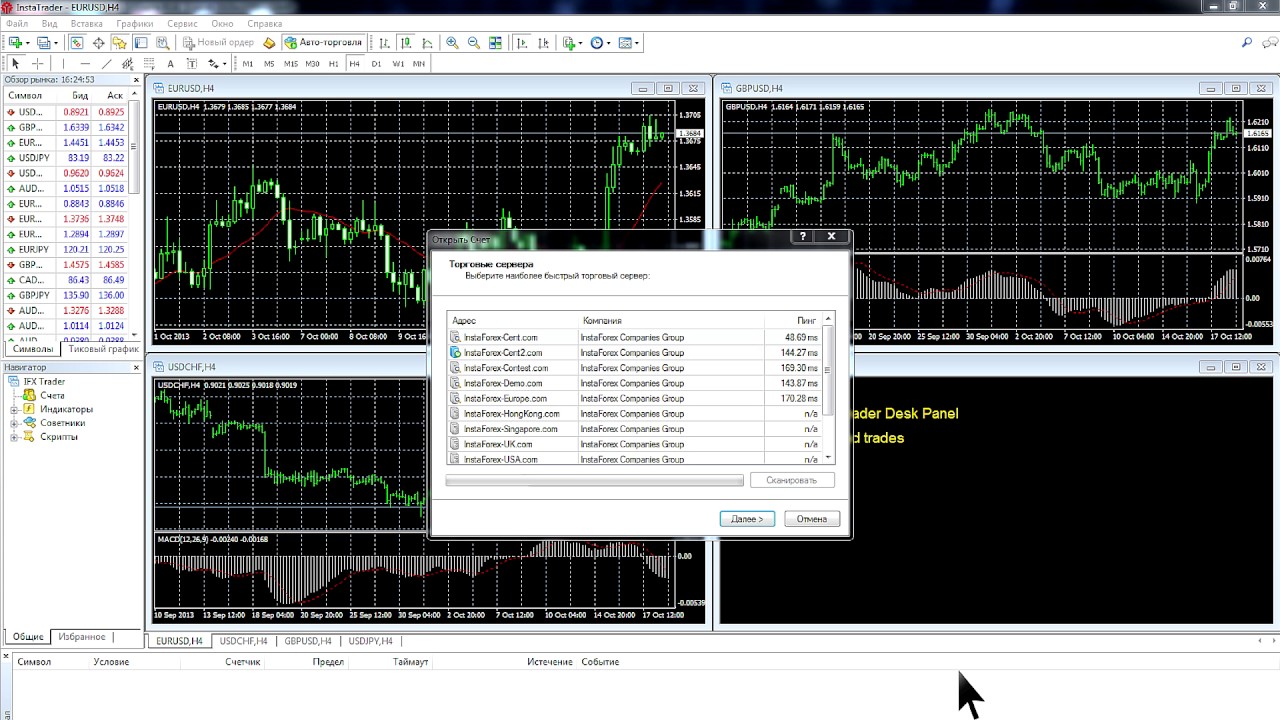The width and height of the screenshot is (1280, 720).
Task: Draw a vertical line tool
Action: (63, 64)
